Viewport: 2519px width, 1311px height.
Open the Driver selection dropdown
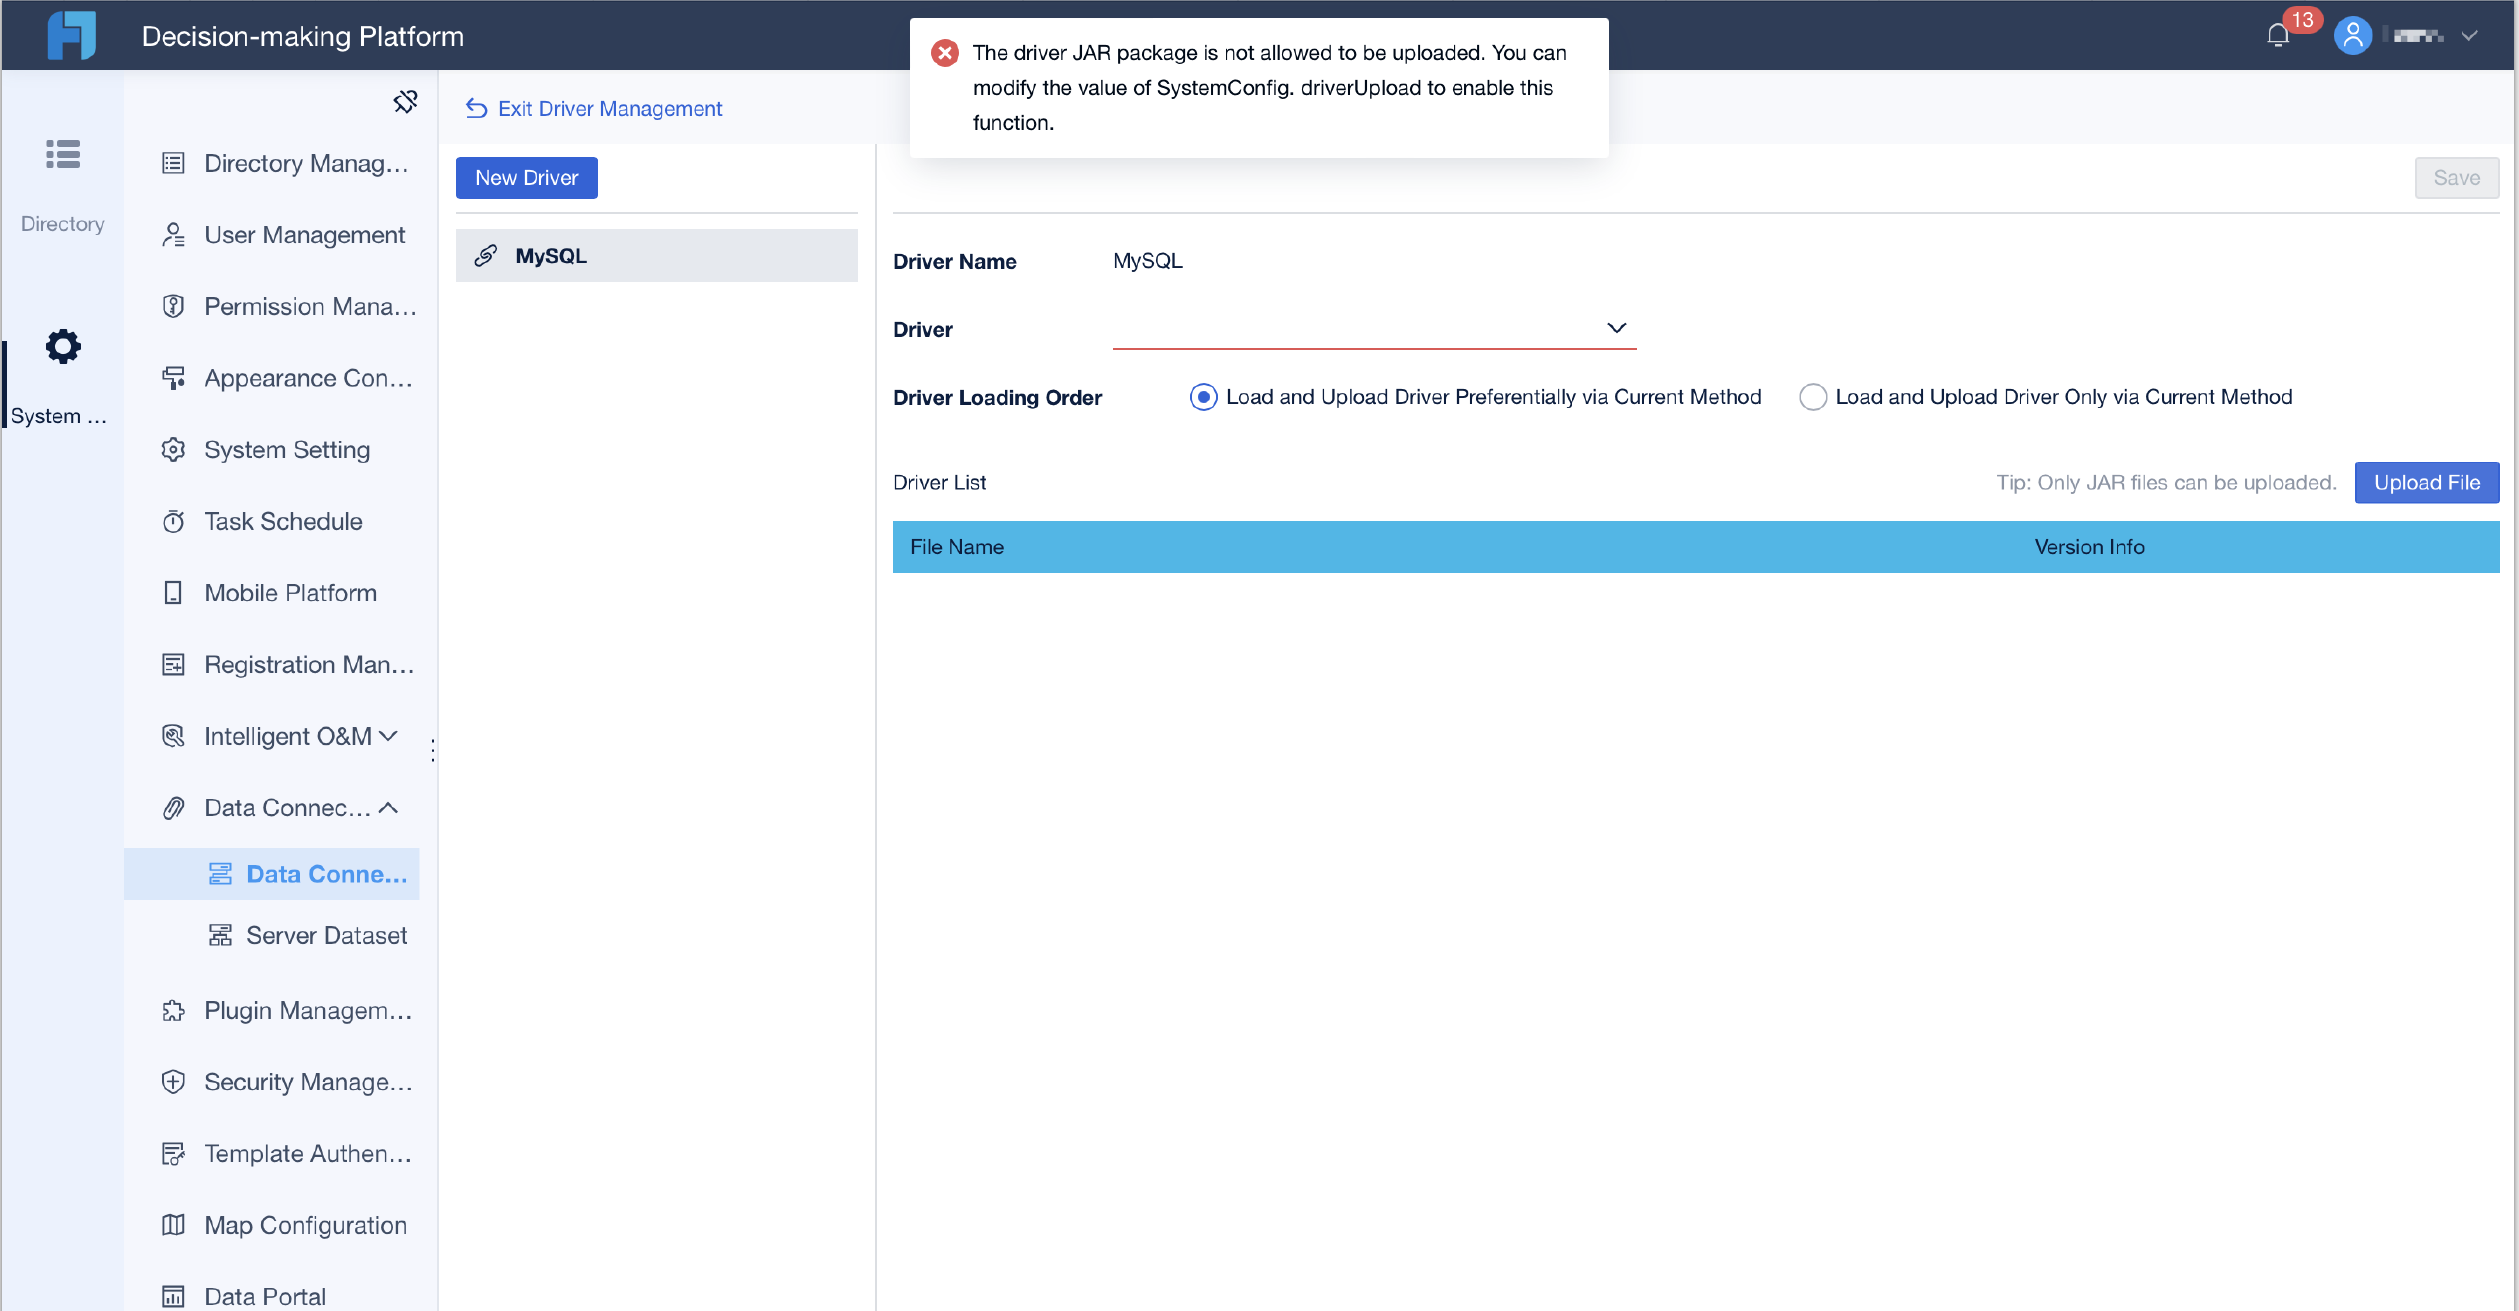(x=1616, y=328)
